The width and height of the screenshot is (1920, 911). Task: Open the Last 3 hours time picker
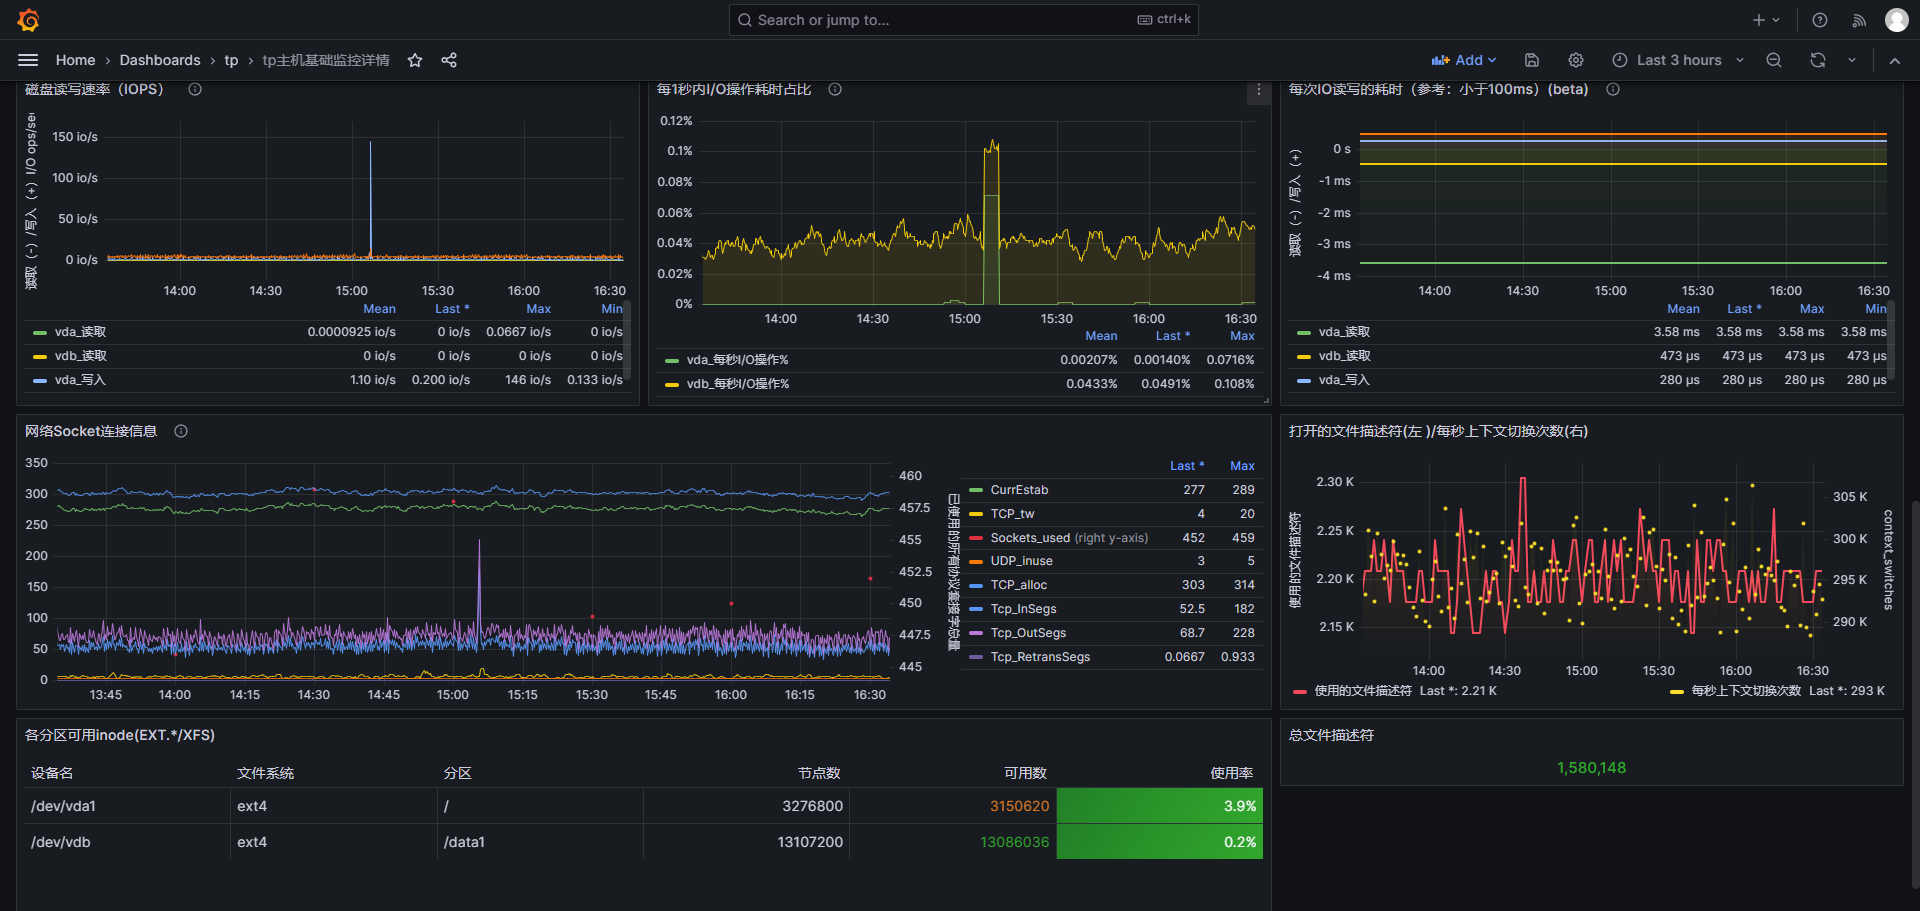pos(1678,60)
